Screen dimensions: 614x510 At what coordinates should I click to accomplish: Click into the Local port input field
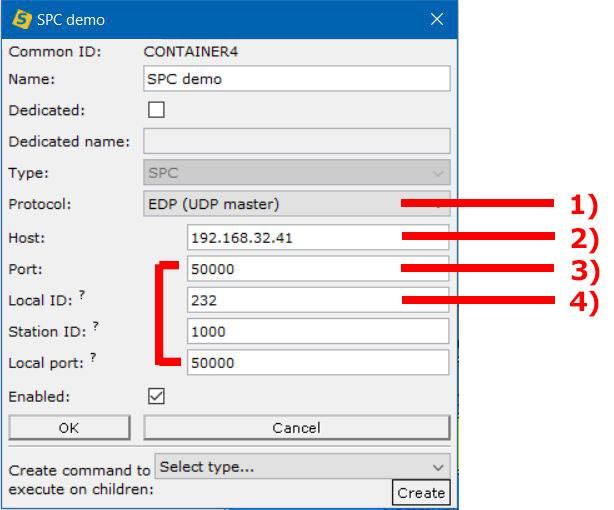pos(318,362)
